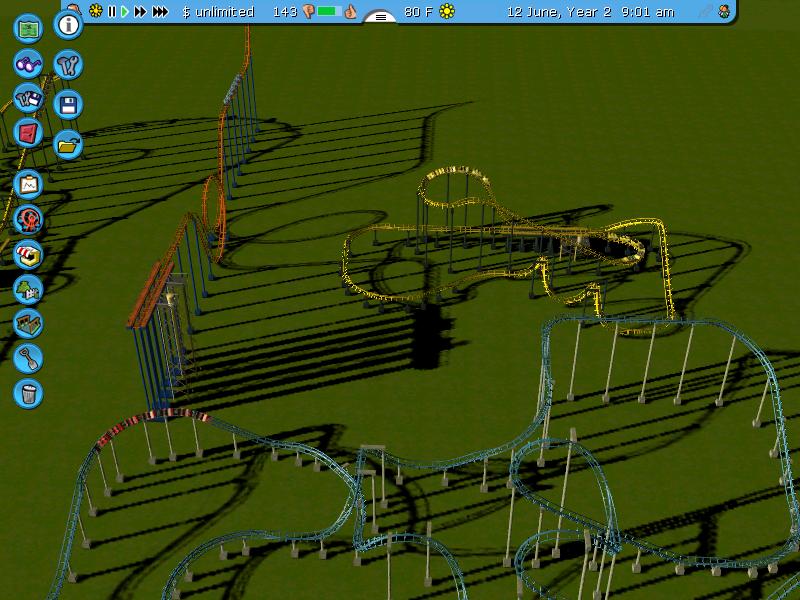Open the binoculars view options icon
The width and height of the screenshot is (800, 600).
(28, 64)
